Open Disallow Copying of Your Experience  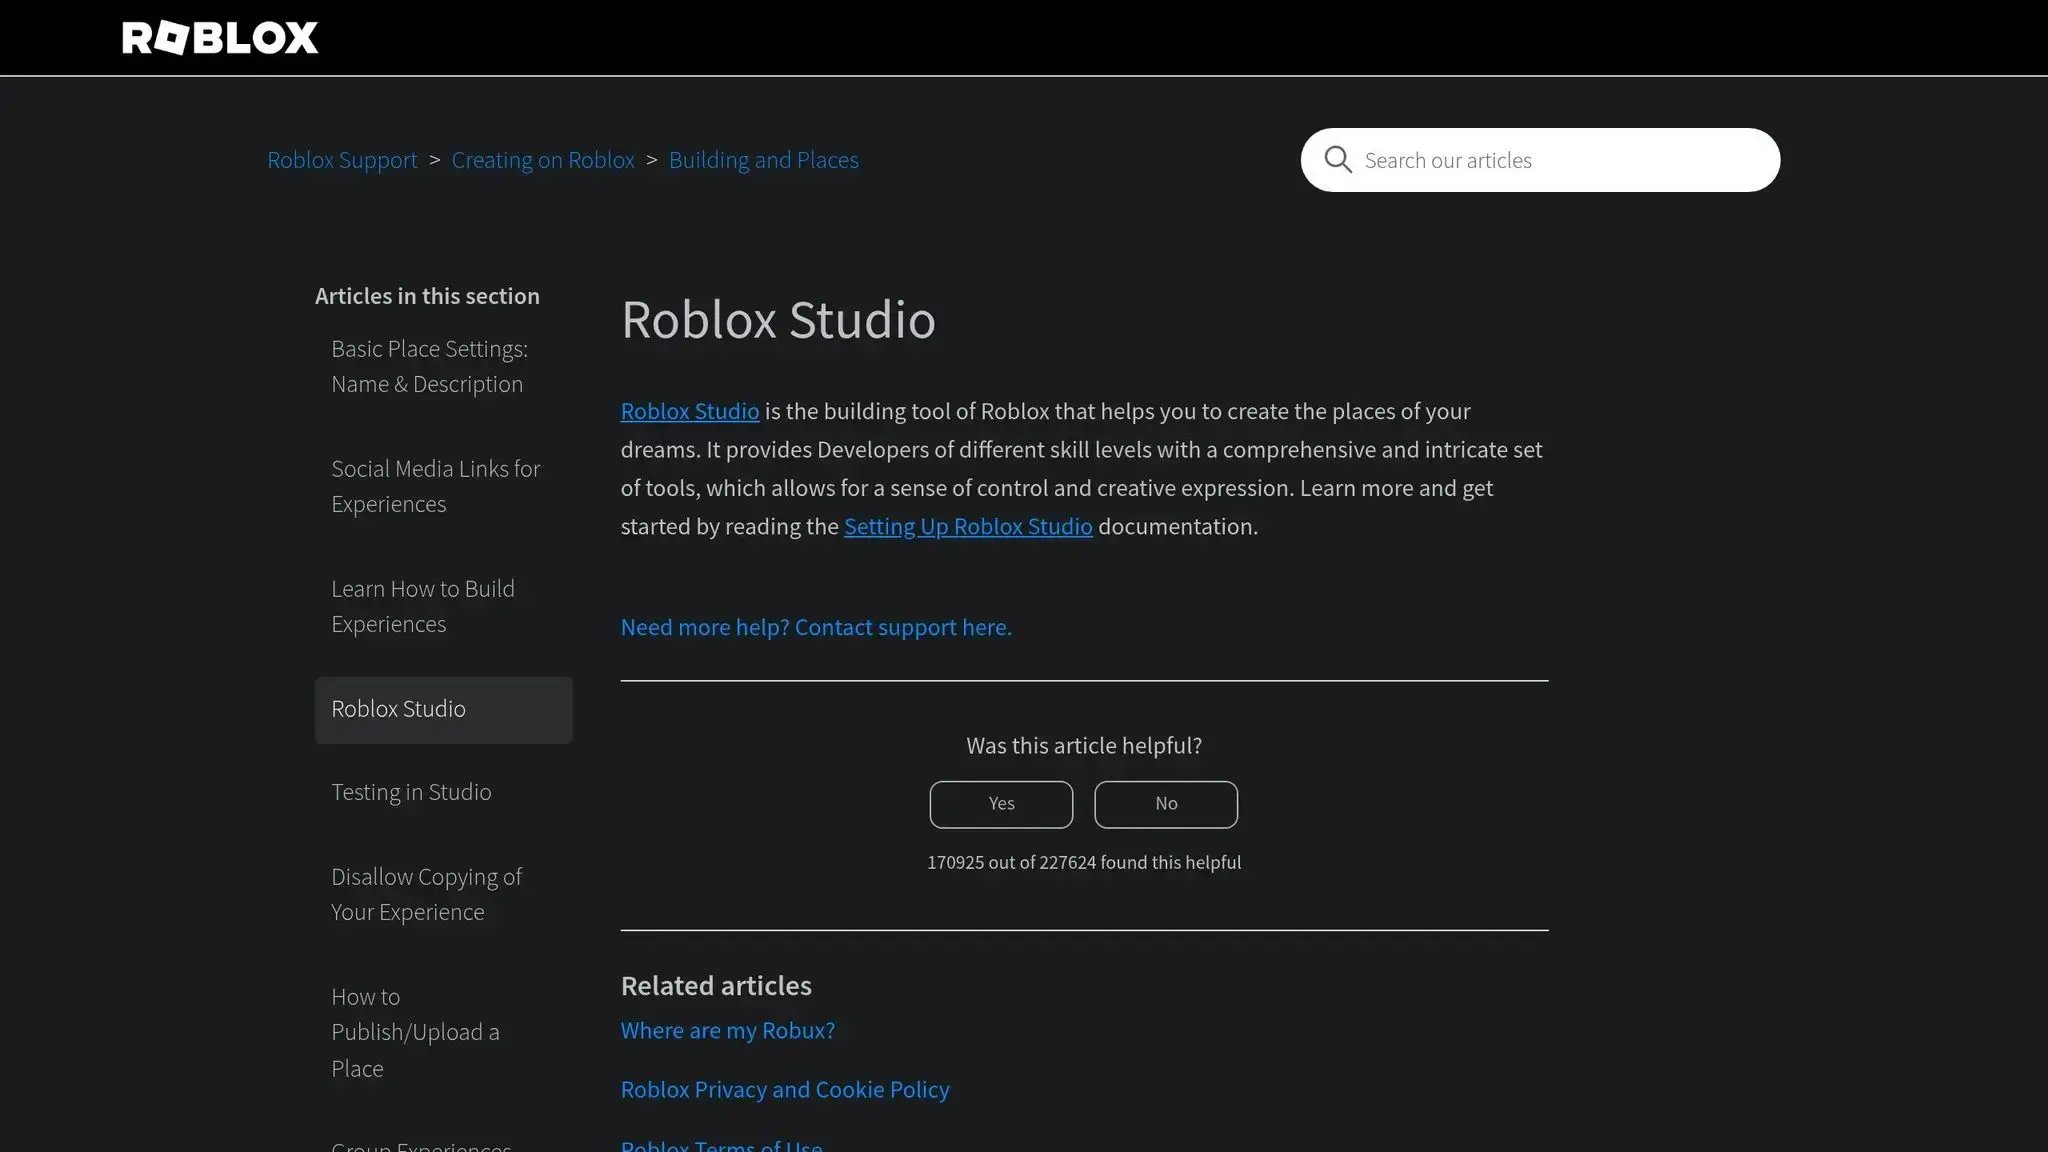426,894
